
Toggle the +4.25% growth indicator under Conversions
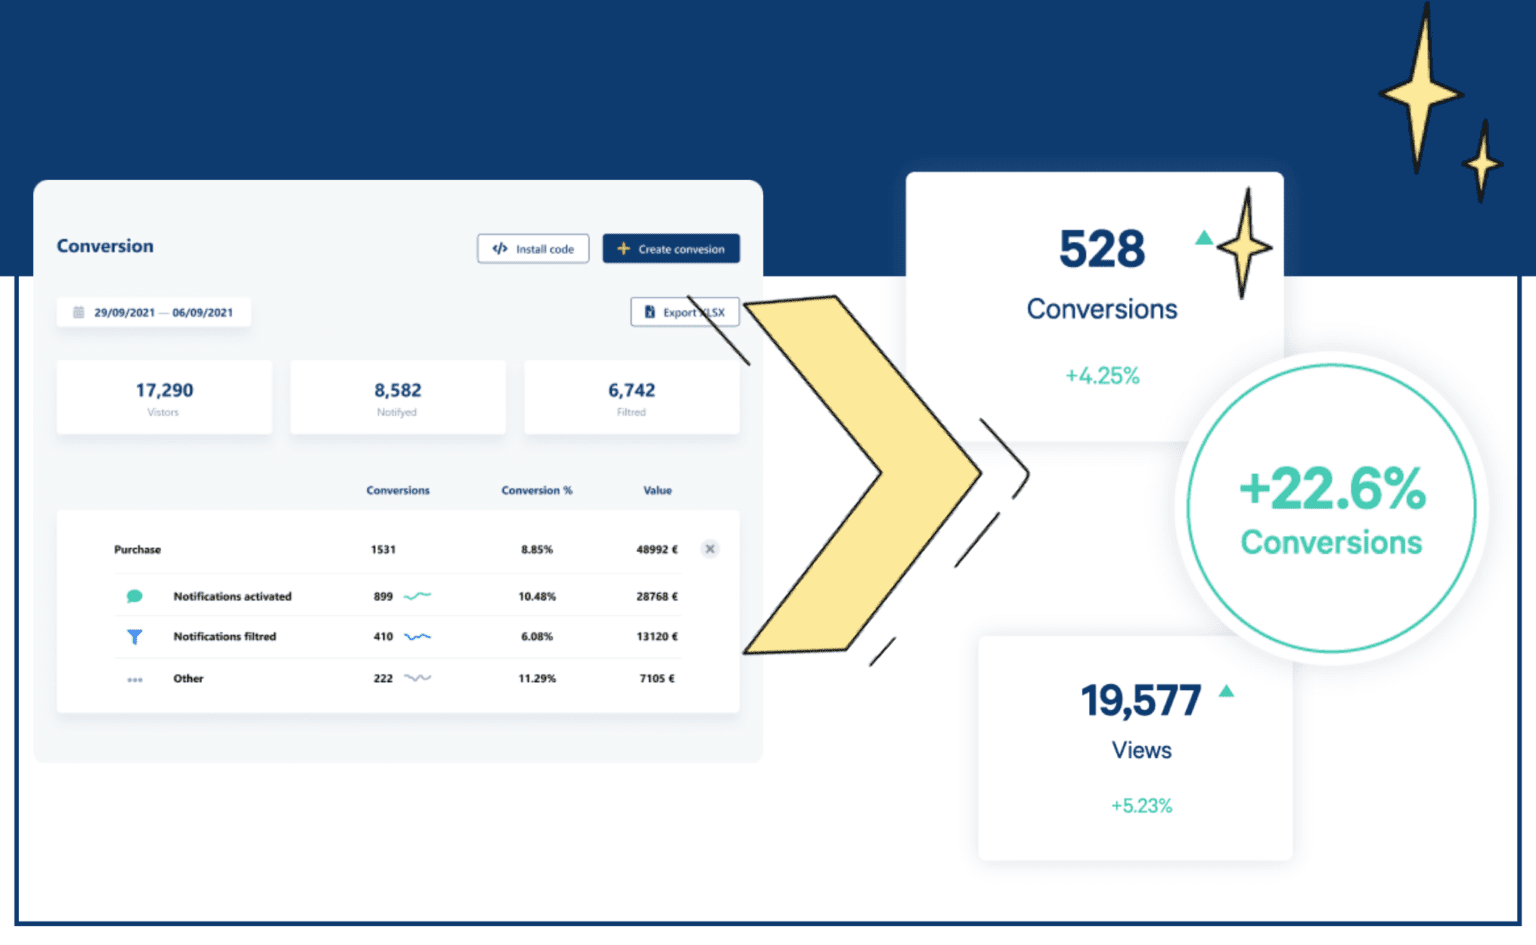(1101, 375)
